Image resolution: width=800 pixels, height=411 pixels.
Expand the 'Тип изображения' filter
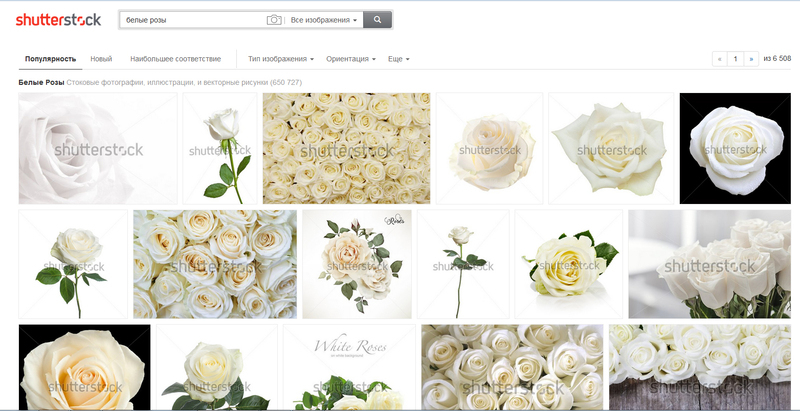tap(281, 59)
